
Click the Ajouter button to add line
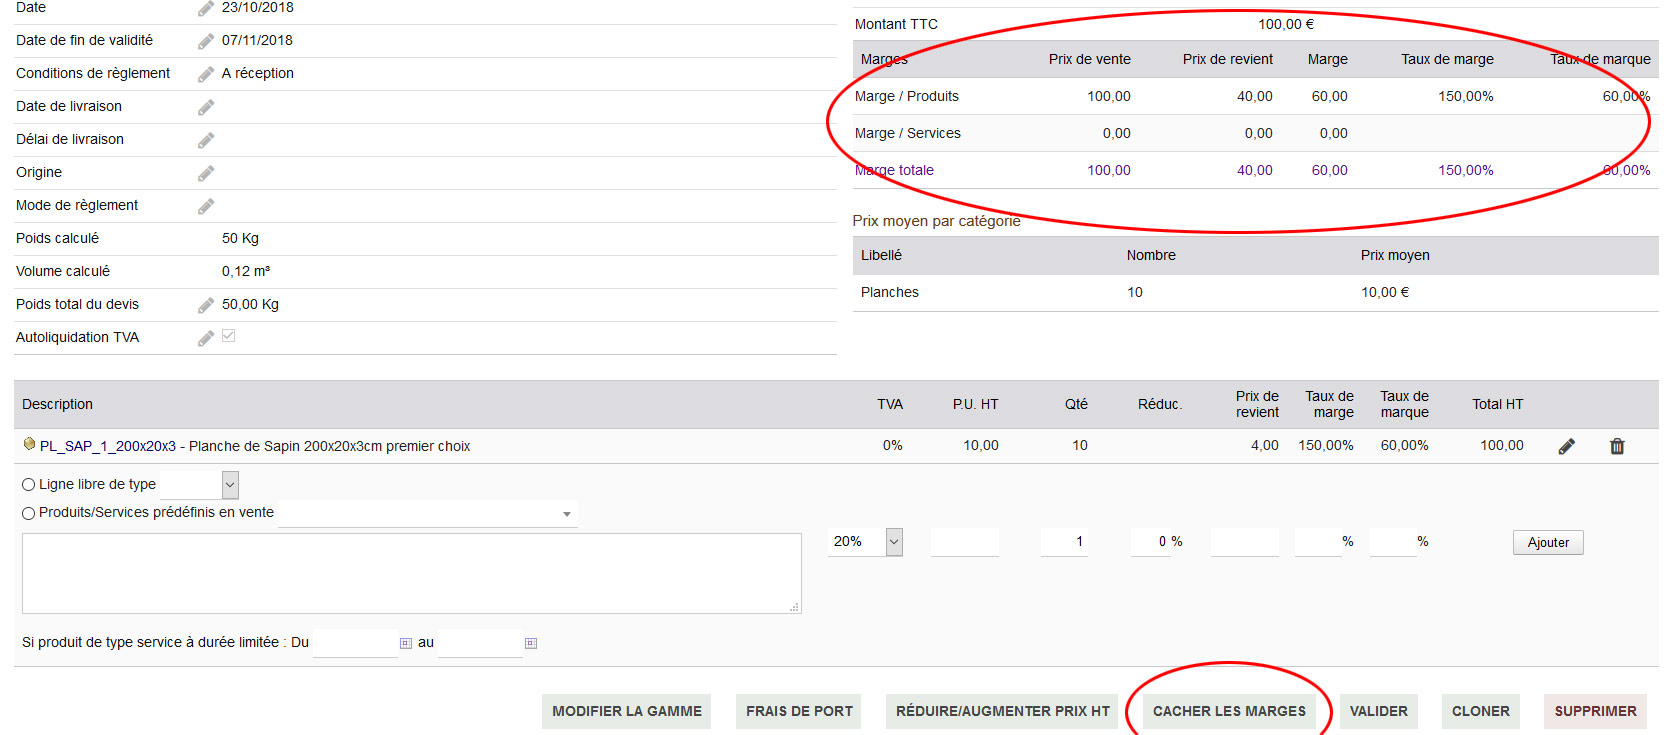(1547, 543)
